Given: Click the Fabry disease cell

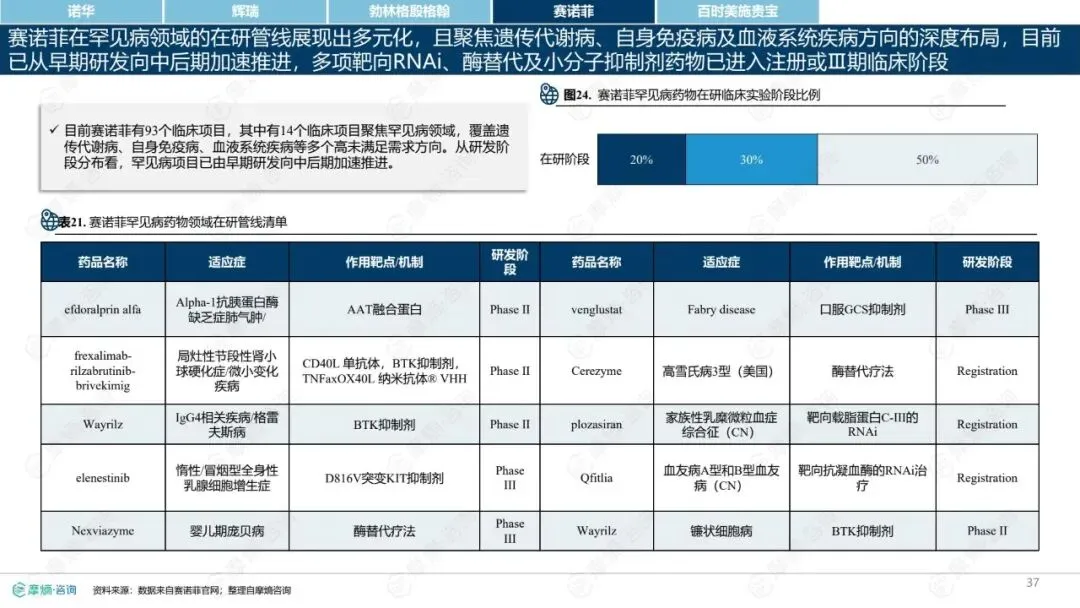Looking at the screenshot, I should click(721, 309).
